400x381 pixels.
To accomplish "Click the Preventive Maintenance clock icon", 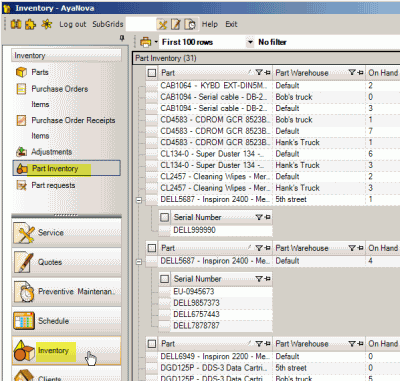I will [24, 292].
